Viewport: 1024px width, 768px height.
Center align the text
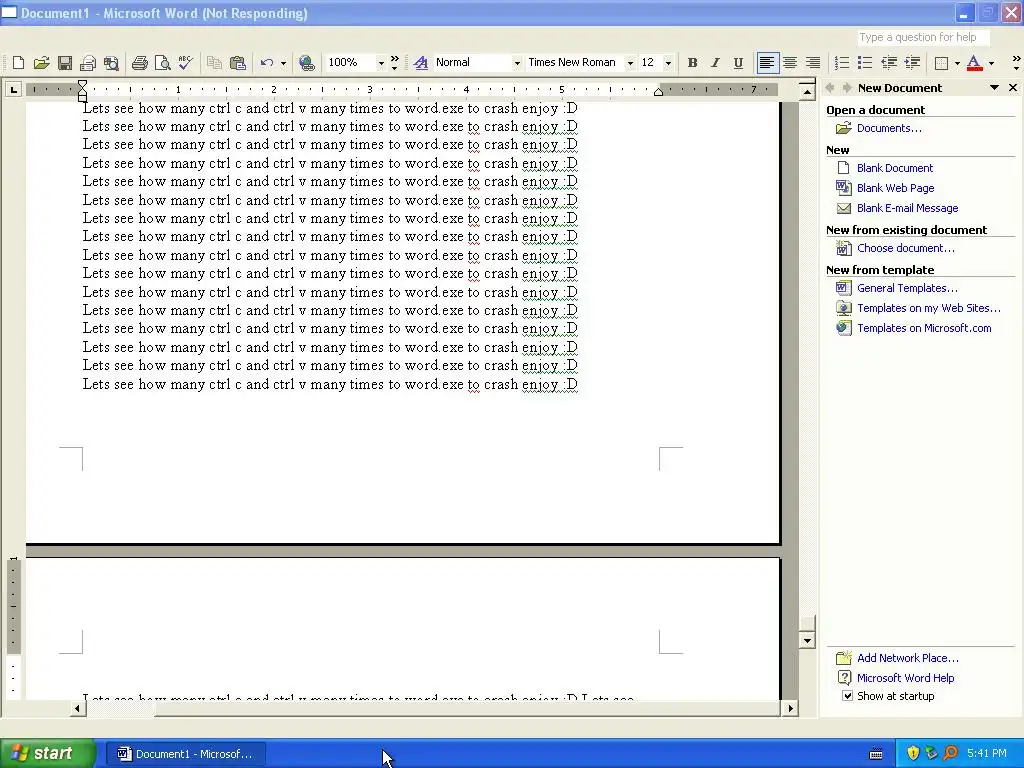[790, 63]
